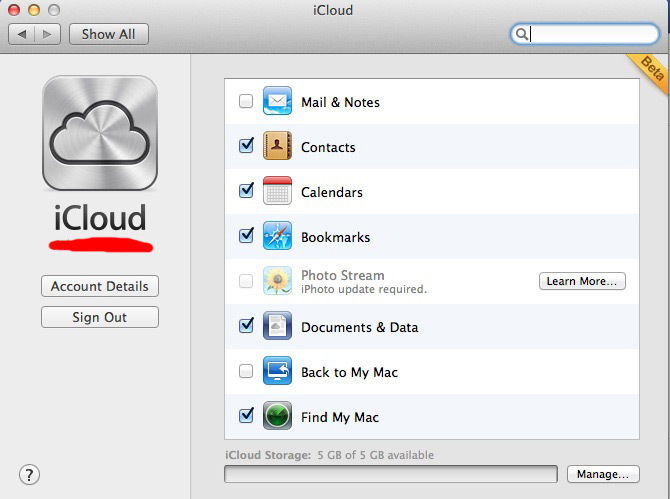The image size is (670, 499).
Task: Click the Find My Mac radar icon
Action: 277,417
